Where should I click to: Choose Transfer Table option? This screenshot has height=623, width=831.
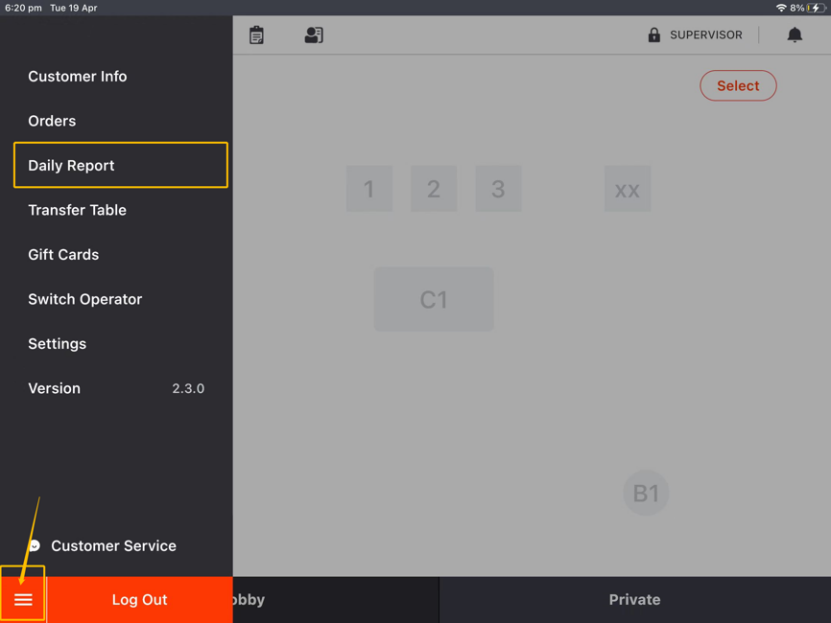[x=77, y=210]
